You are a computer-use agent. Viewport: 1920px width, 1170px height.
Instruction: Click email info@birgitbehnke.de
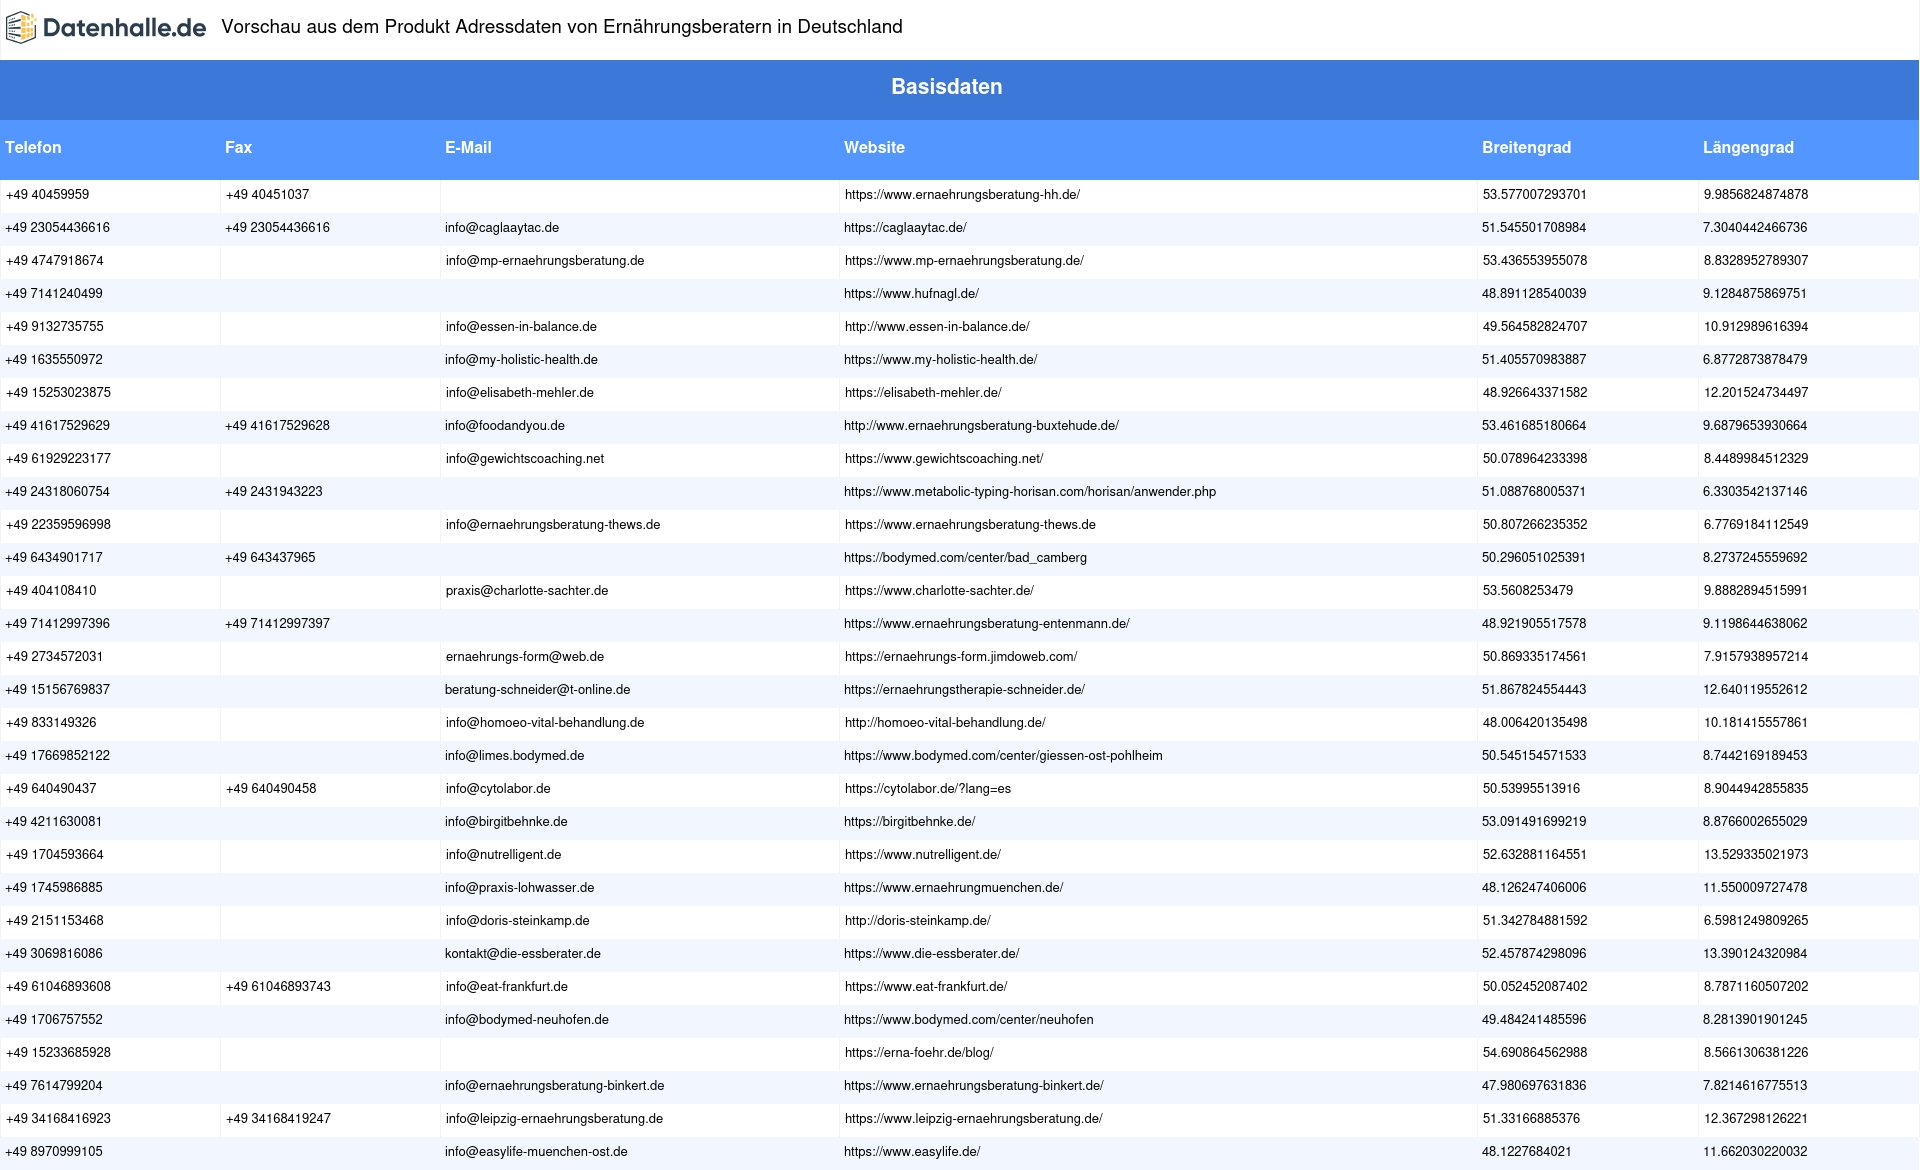[506, 822]
